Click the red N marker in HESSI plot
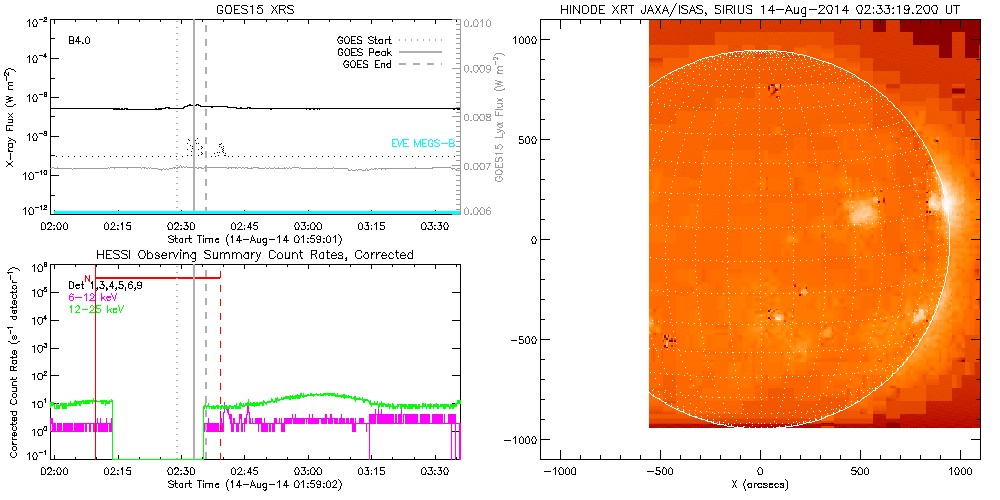The height and width of the screenshot is (500, 1000). click(x=88, y=278)
